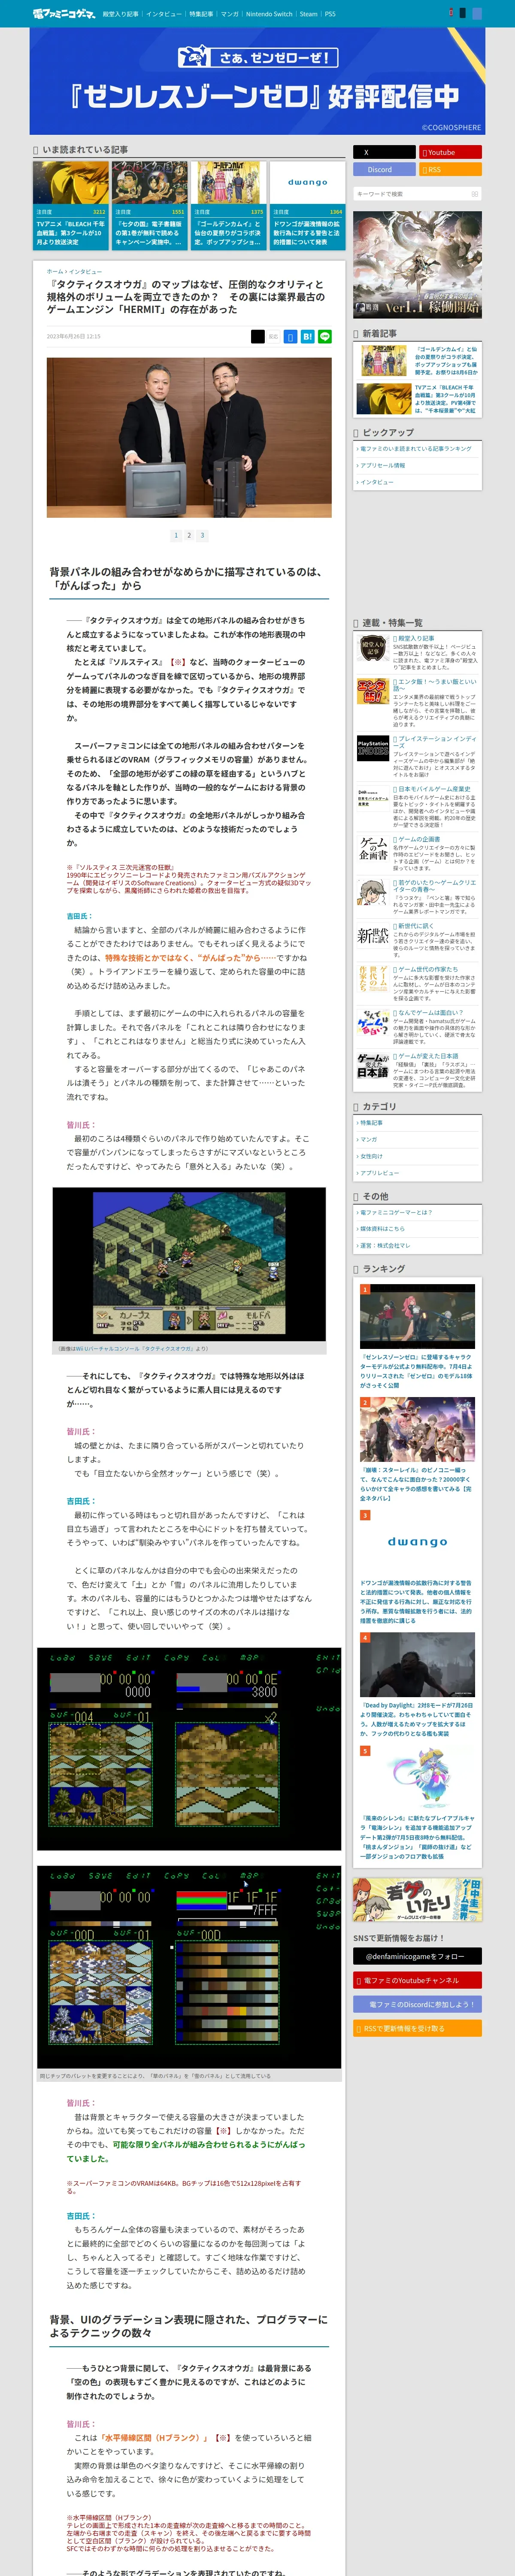
Task: Open the X social button in sidebar
Action: click(x=384, y=152)
